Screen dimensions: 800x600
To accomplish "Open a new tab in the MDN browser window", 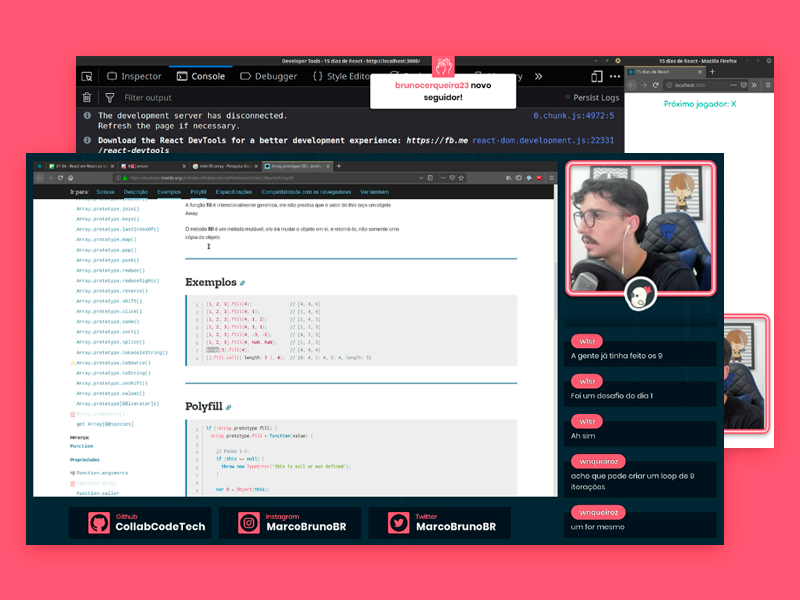I will [x=339, y=166].
